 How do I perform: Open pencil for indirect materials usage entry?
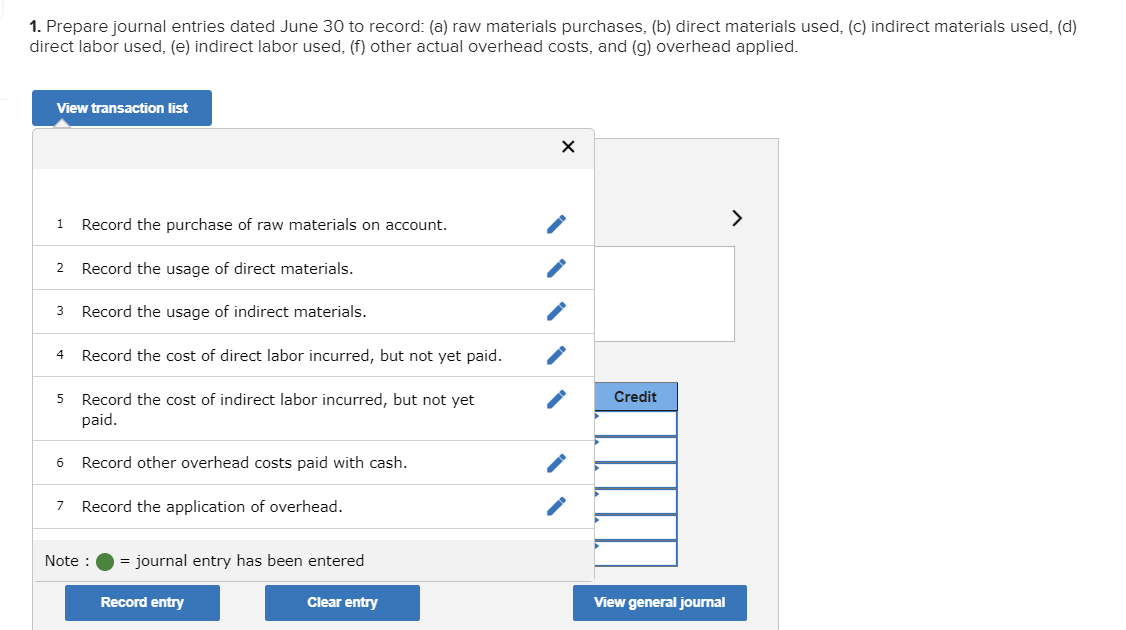(x=556, y=311)
